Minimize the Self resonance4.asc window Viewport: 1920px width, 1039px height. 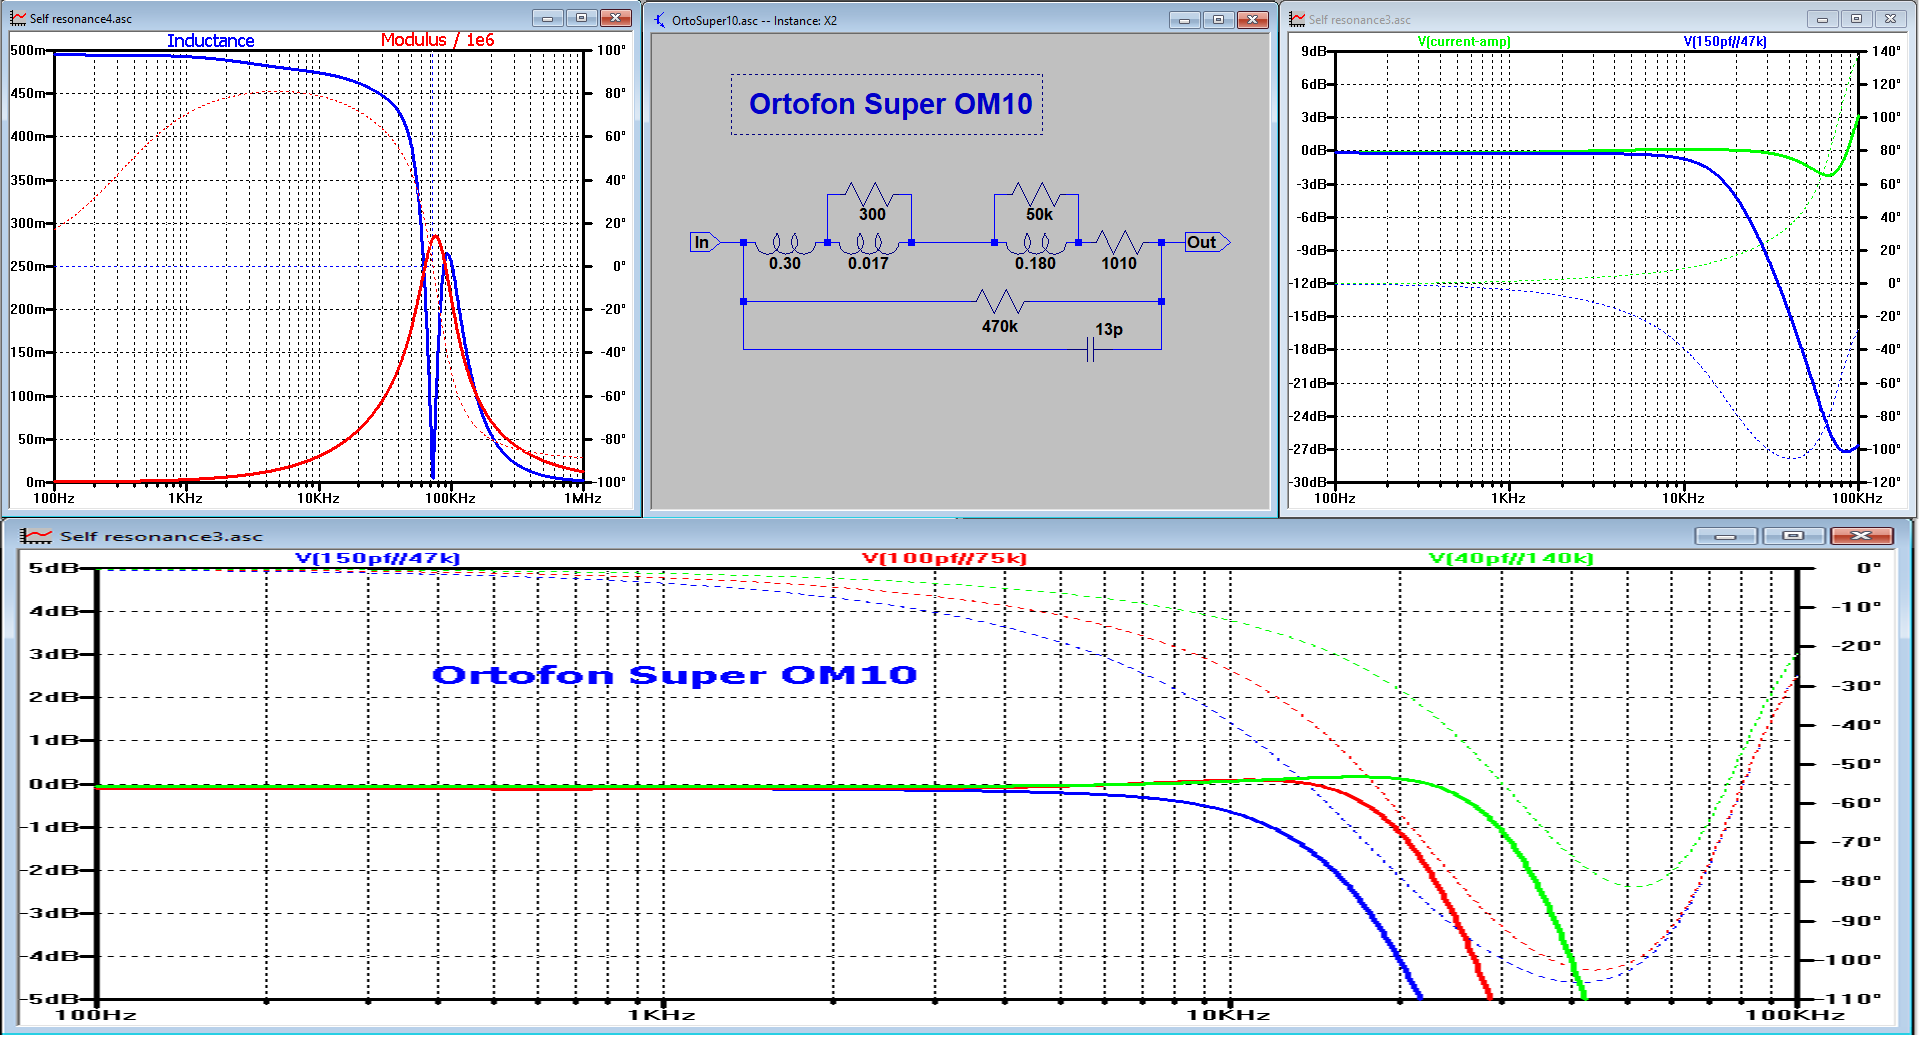547,18
